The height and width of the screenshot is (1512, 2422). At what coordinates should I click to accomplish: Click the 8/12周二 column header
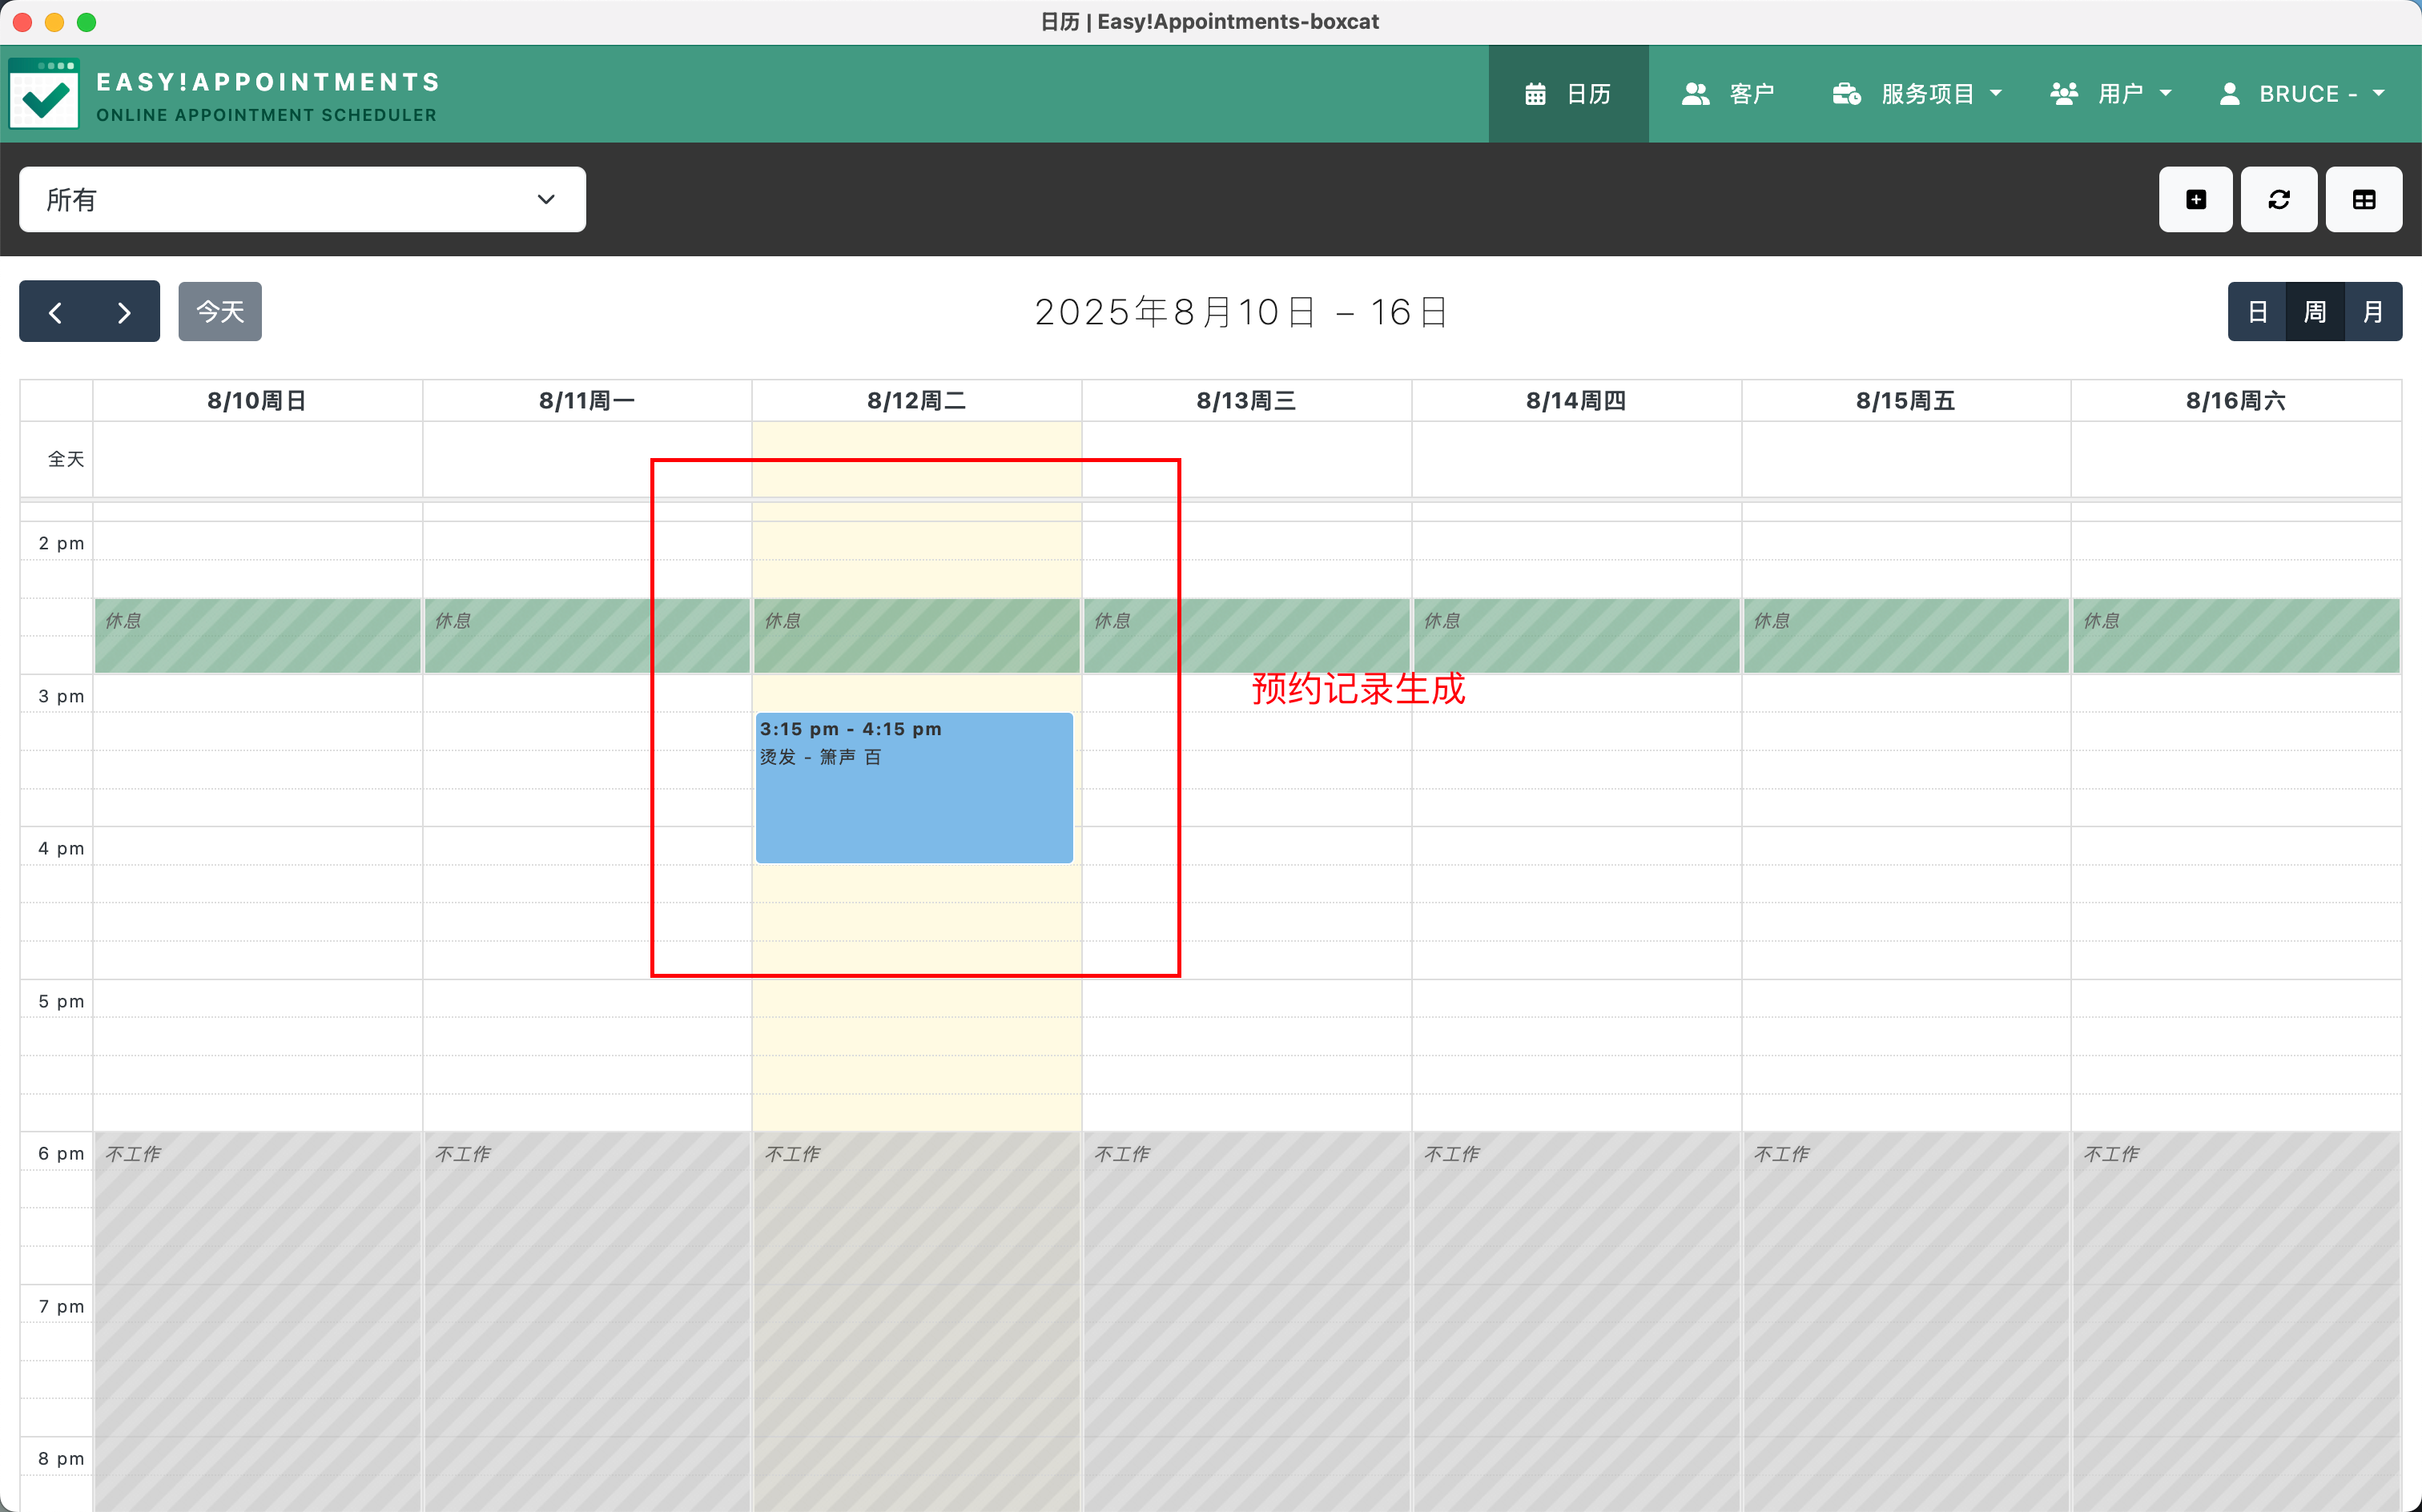tap(917, 401)
